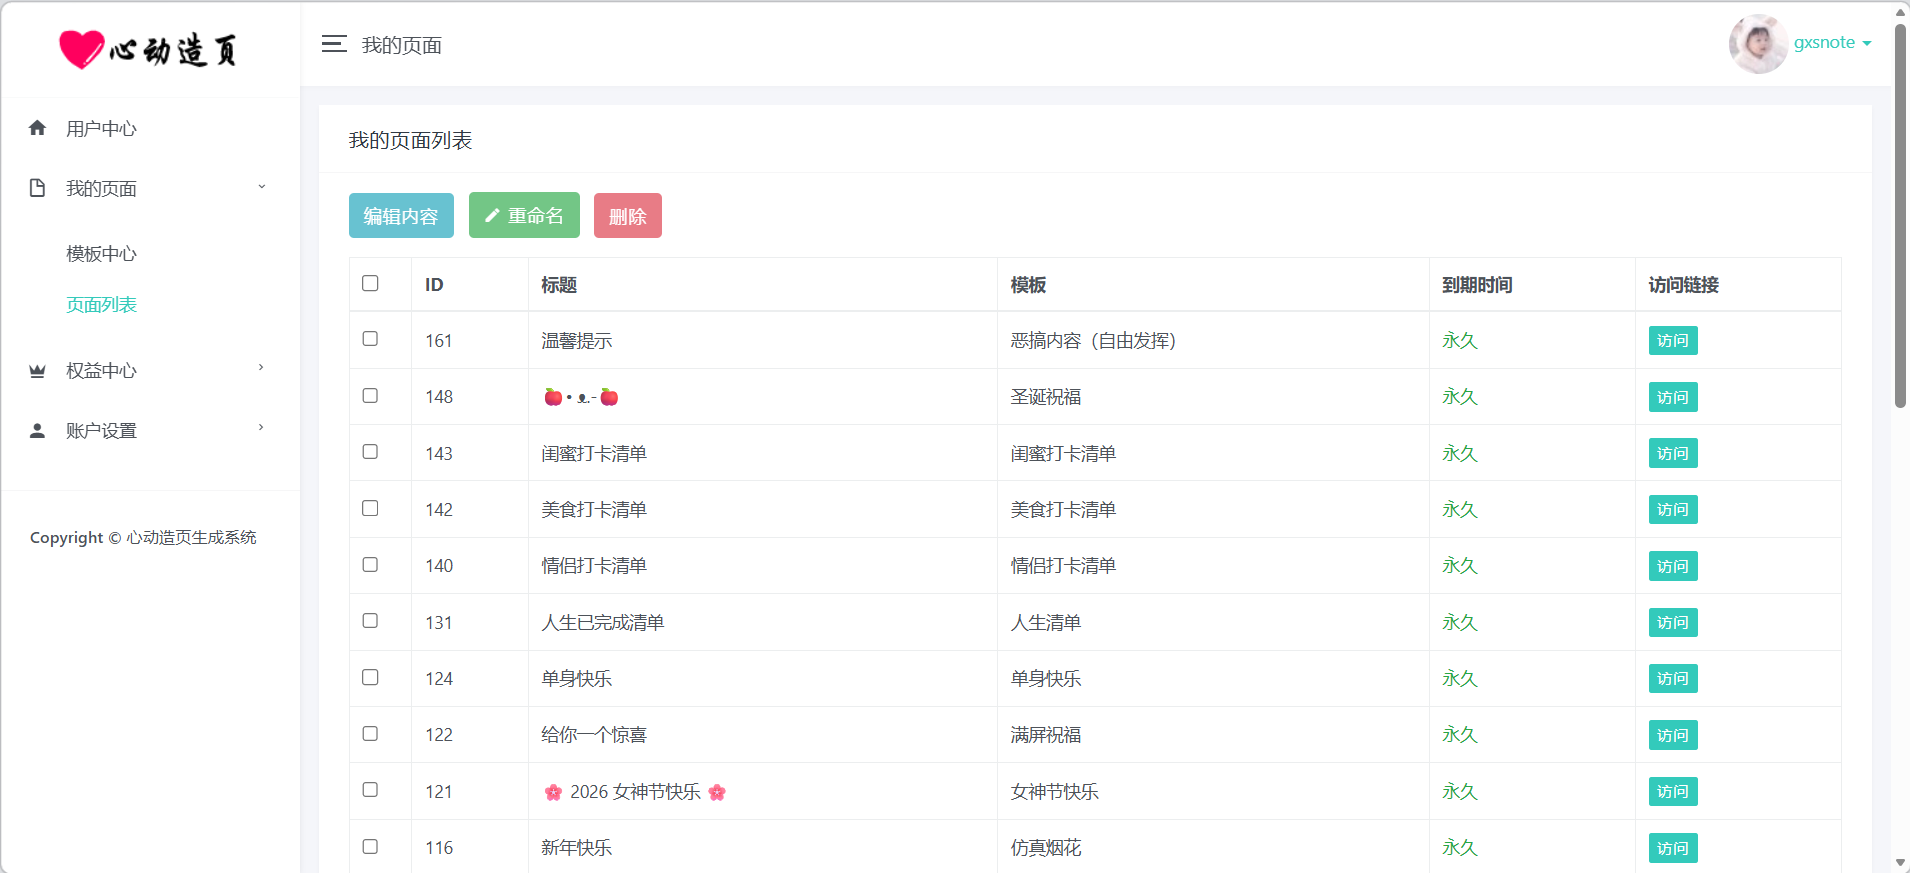Click the crown icon for 权益中心

pyautogui.click(x=38, y=371)
